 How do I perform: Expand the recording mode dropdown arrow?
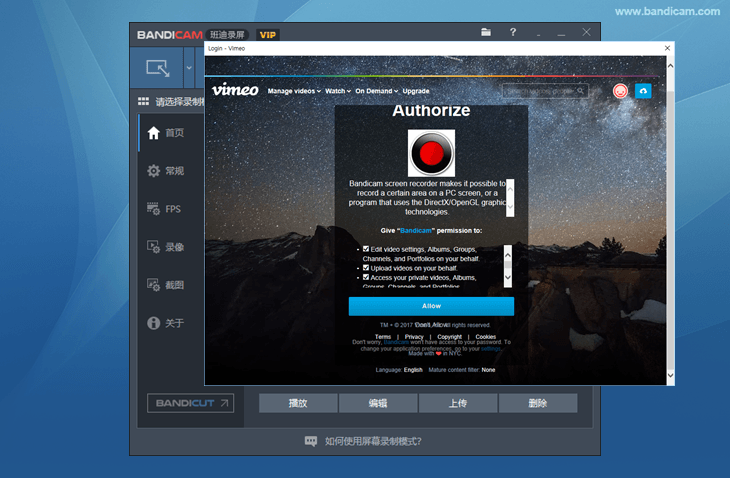[x=189, y=68]
